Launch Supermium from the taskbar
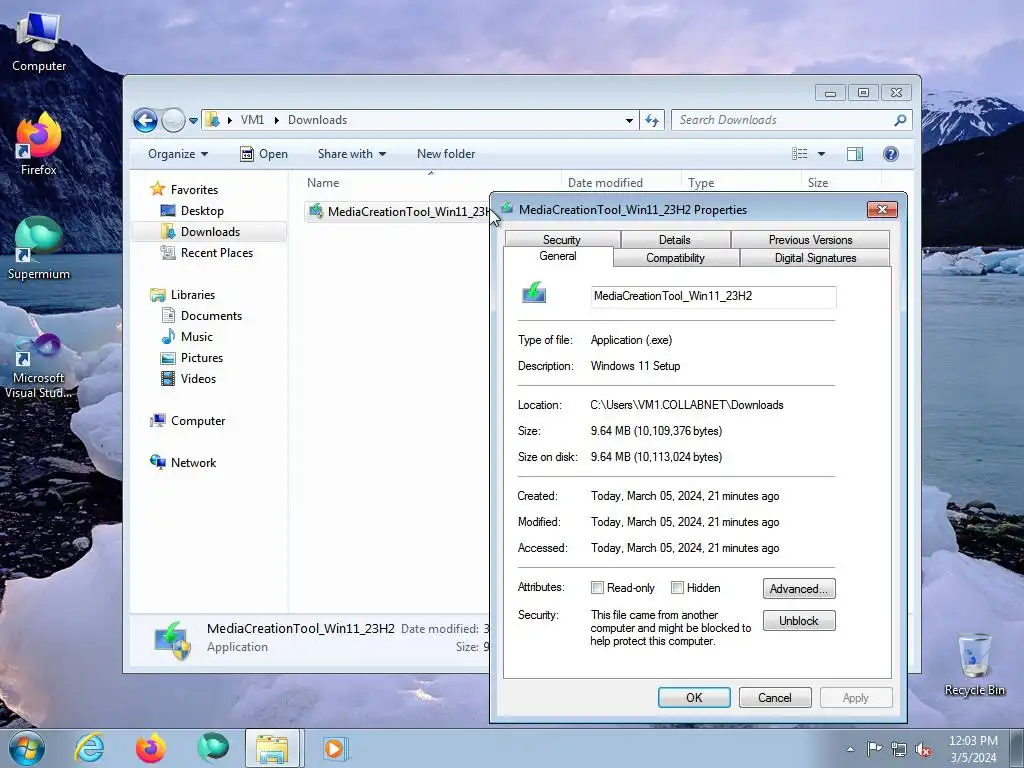This screenshot has height=768, width=1024. pyautogui.click(x=213, y=748)
